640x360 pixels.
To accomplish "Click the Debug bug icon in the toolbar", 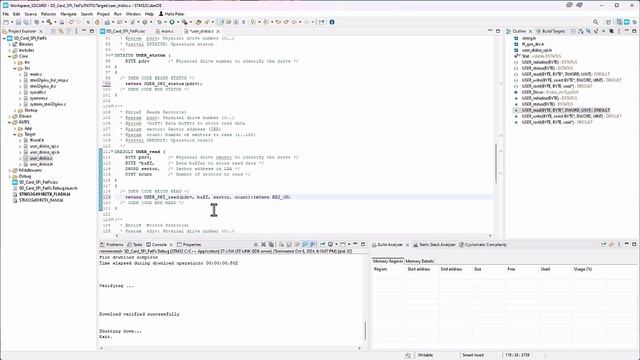I will point(159,22).
